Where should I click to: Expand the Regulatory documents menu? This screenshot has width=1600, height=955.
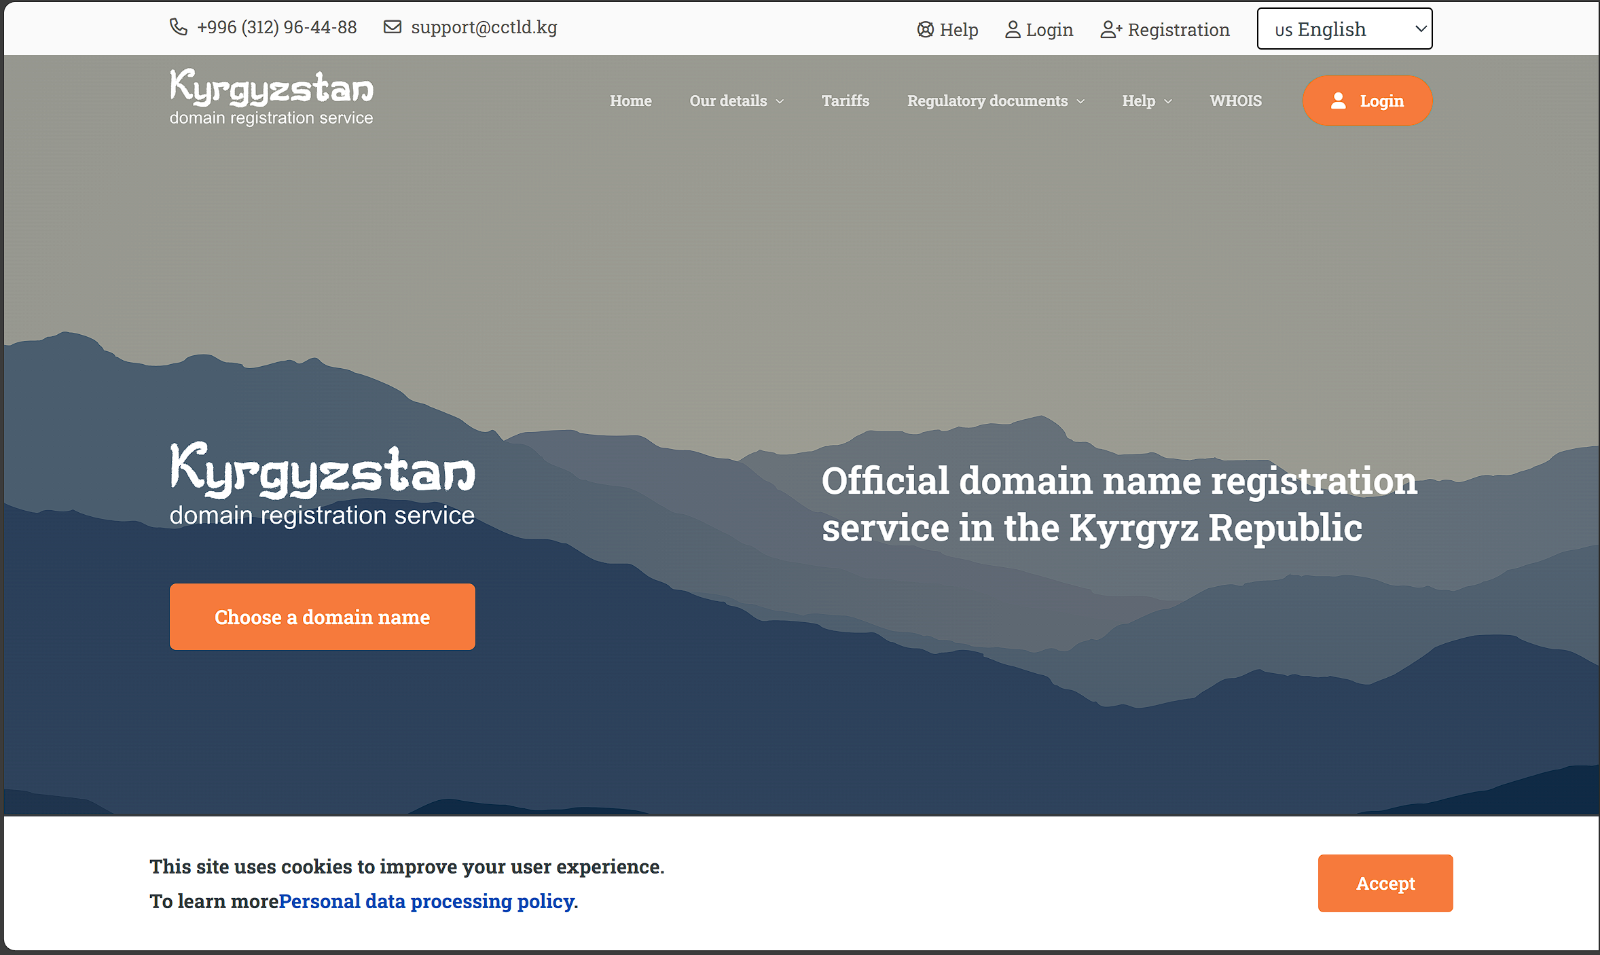tap(995, 101)
